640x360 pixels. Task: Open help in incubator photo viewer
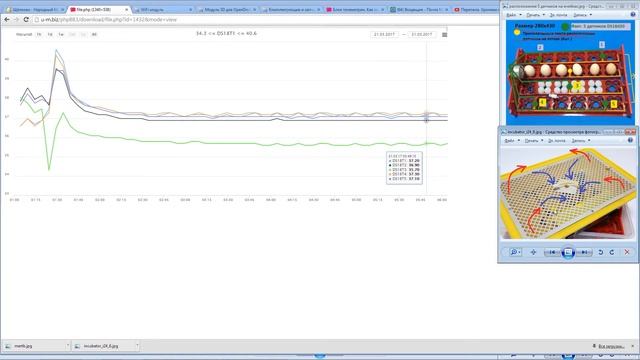click(x=630, y=140)
